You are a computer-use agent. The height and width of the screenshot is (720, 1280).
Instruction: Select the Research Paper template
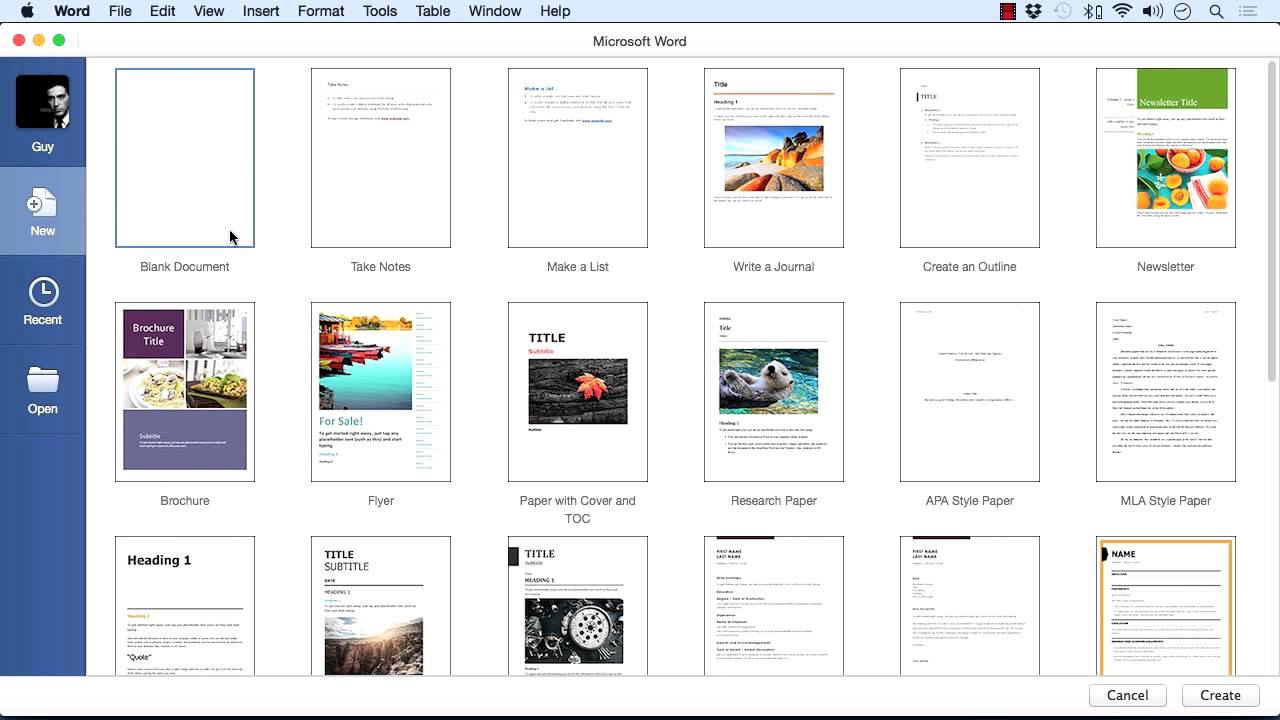[773, 392]
